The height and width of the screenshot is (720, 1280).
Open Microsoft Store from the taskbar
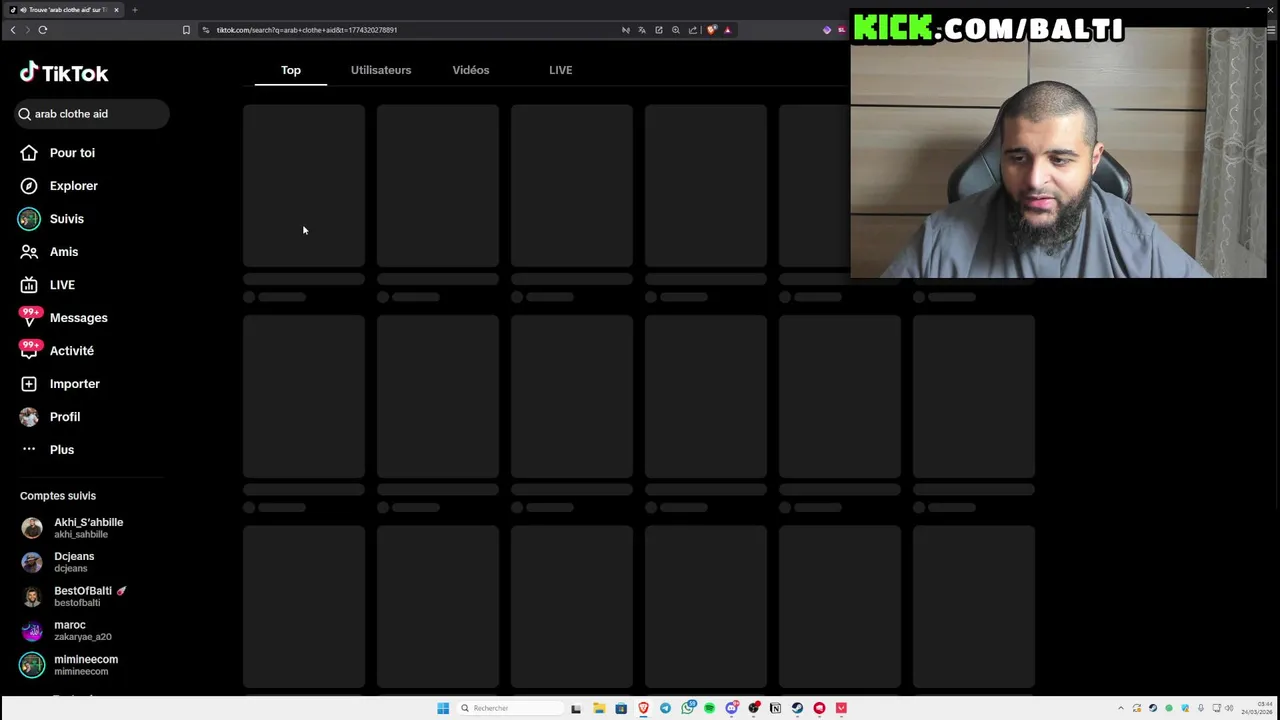point(621,708)
